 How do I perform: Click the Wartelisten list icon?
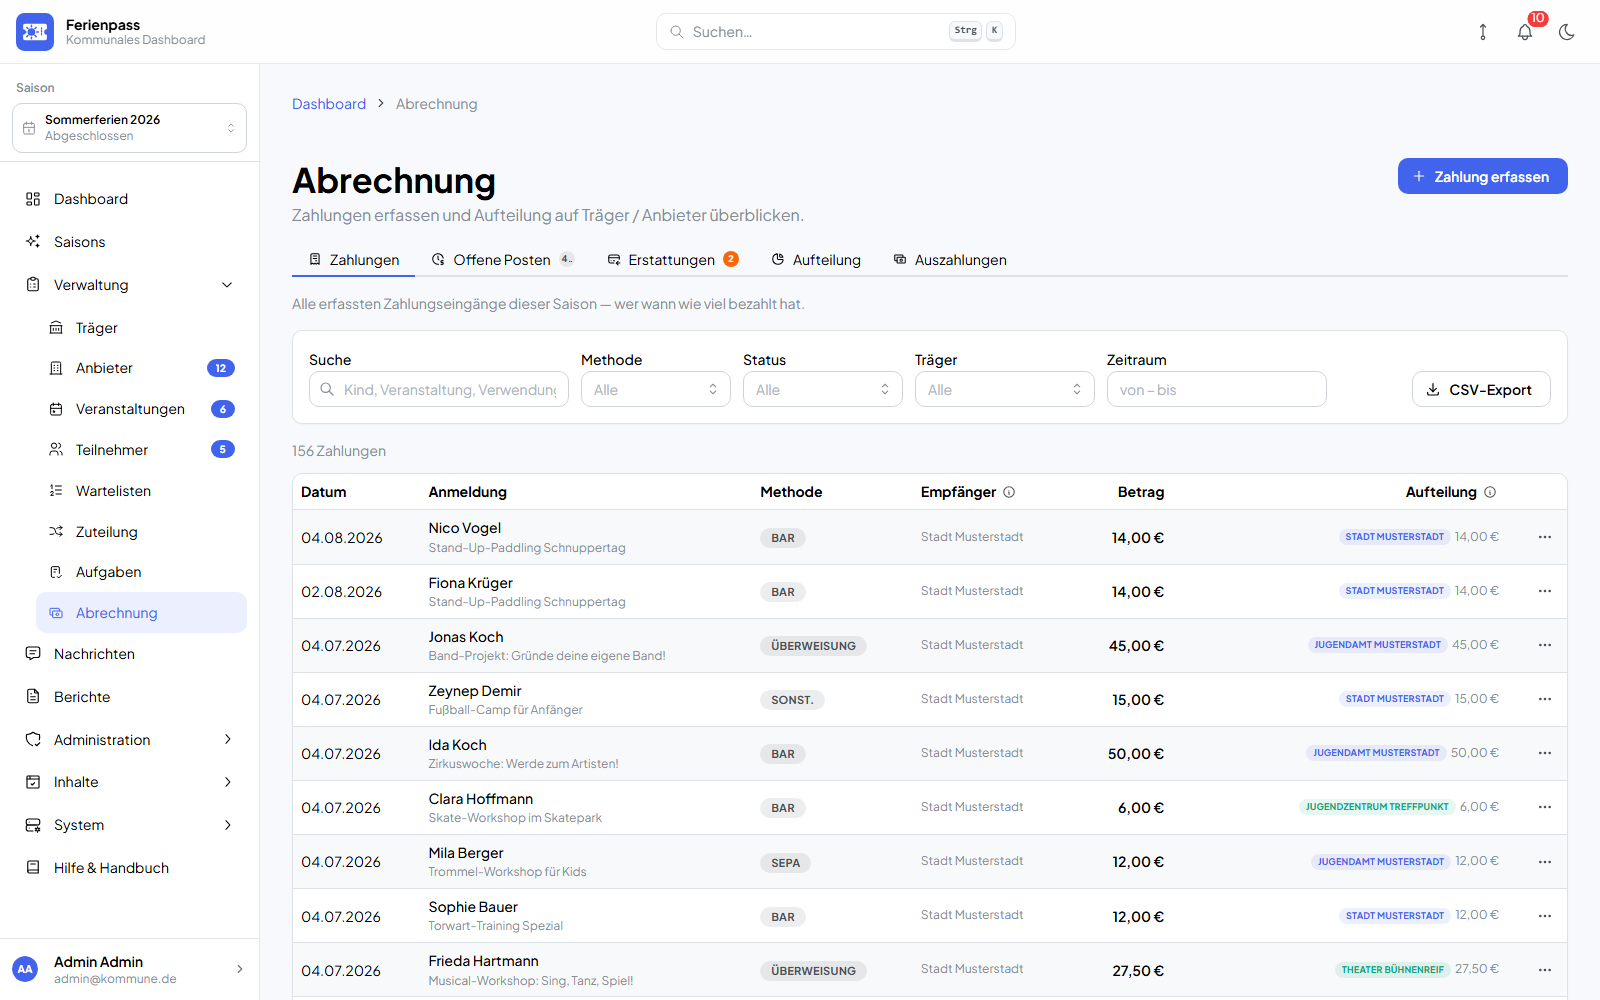point(56,491)
